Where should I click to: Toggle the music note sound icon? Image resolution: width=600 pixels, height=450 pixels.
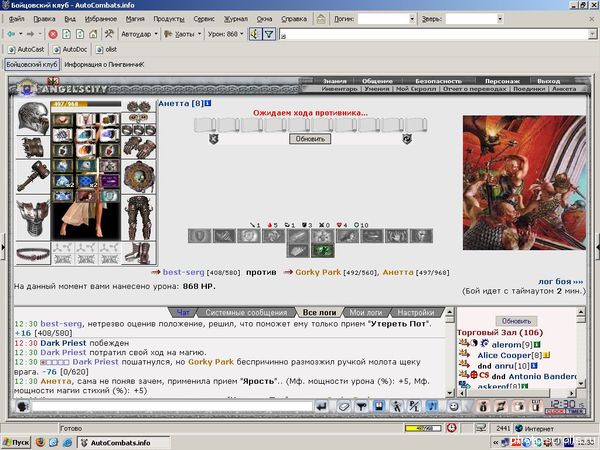(x=432, y=406)
